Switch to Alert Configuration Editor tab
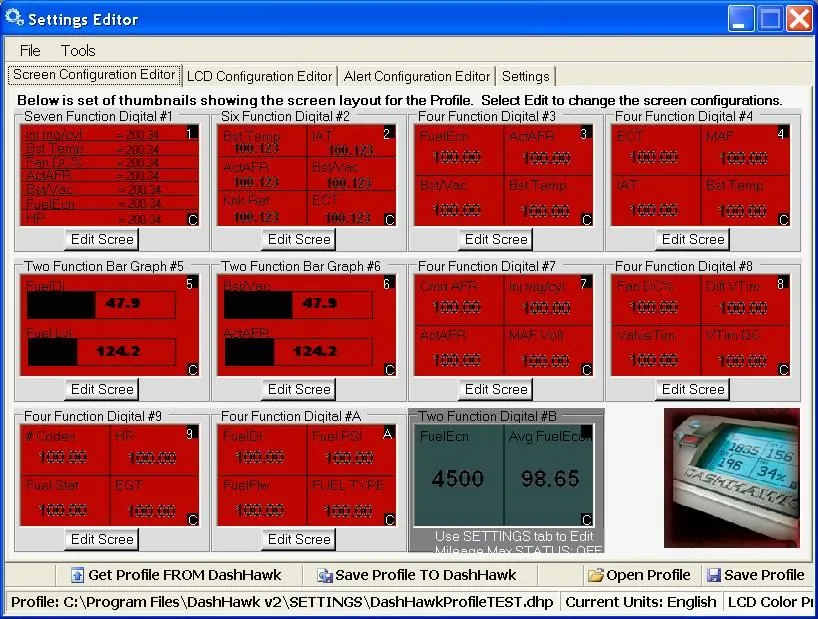The height and width of the screenshot is (619, 818). click(x=417, y=76)
